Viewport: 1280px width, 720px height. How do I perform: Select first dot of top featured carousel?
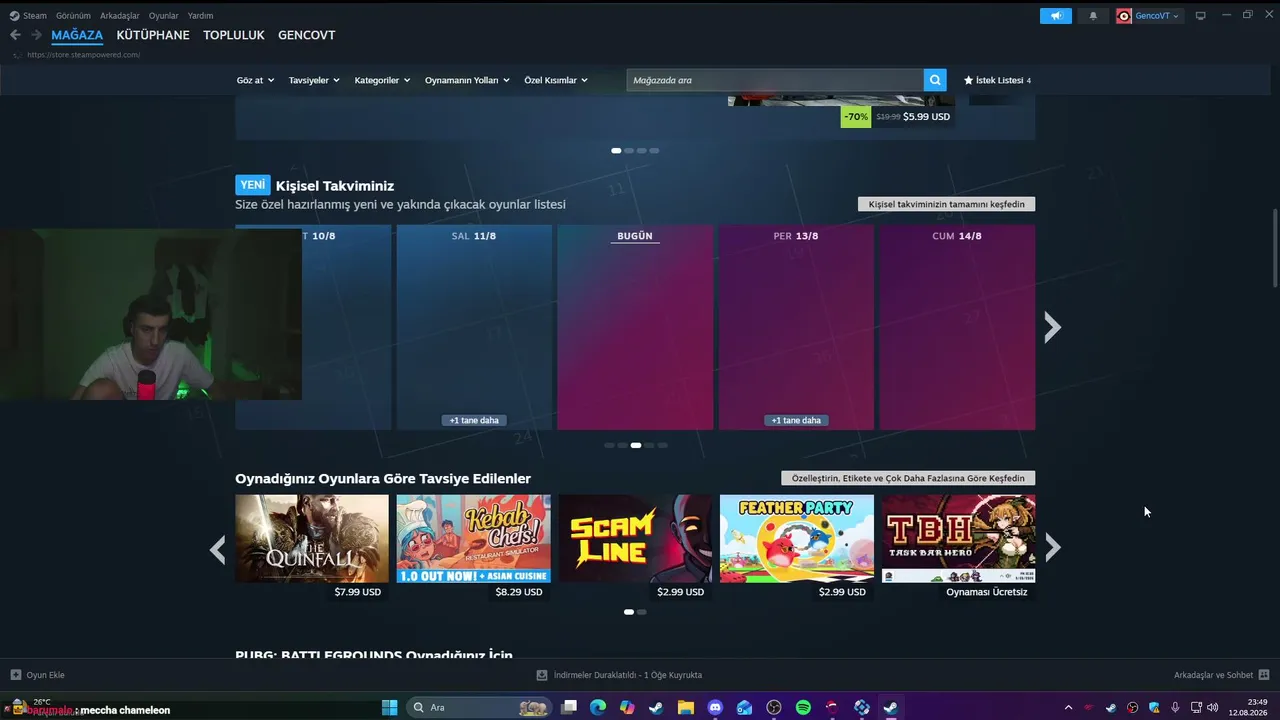(616, 151)
